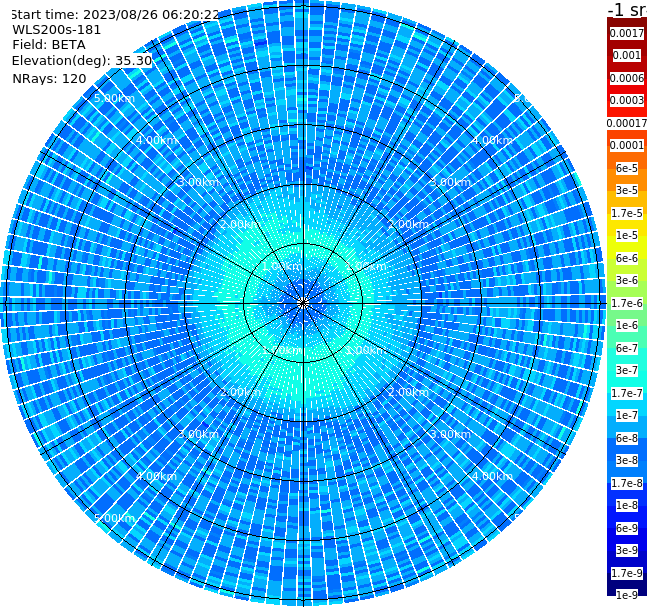Click the radar plot origin at the center

click(303, 303)
